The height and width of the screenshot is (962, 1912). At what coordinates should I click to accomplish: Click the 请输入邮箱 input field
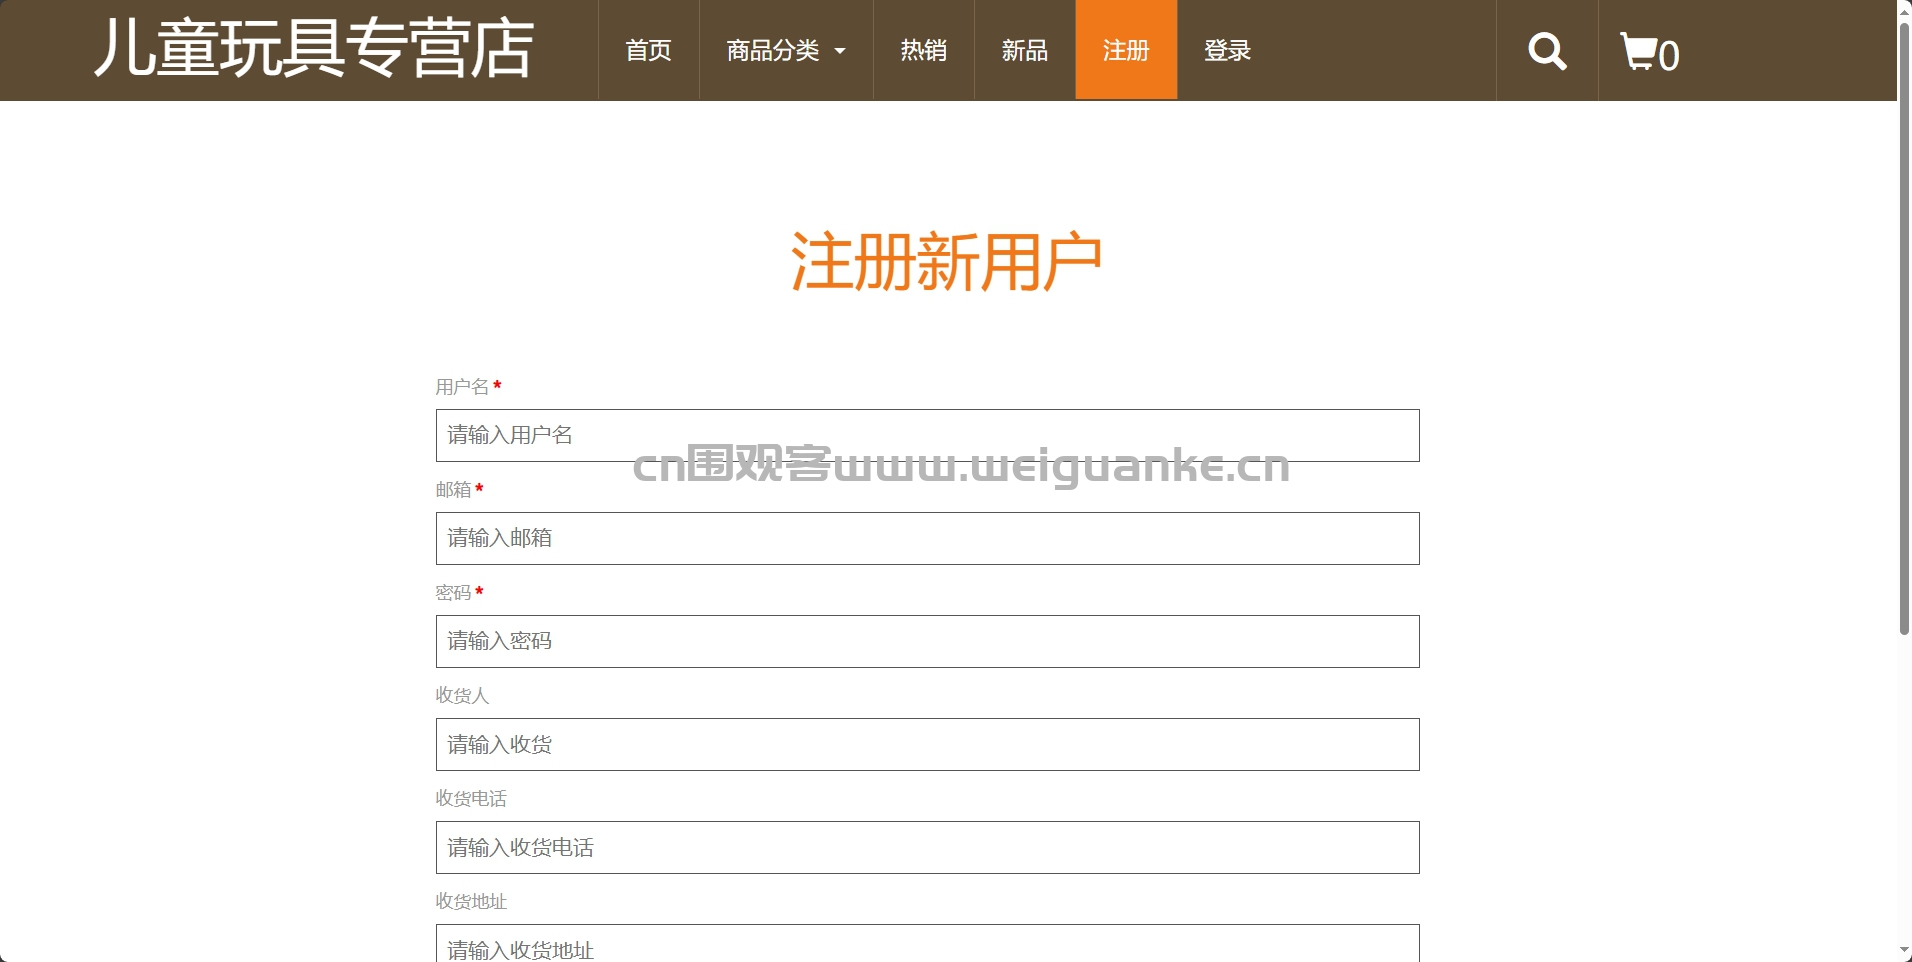click(927, 538)
